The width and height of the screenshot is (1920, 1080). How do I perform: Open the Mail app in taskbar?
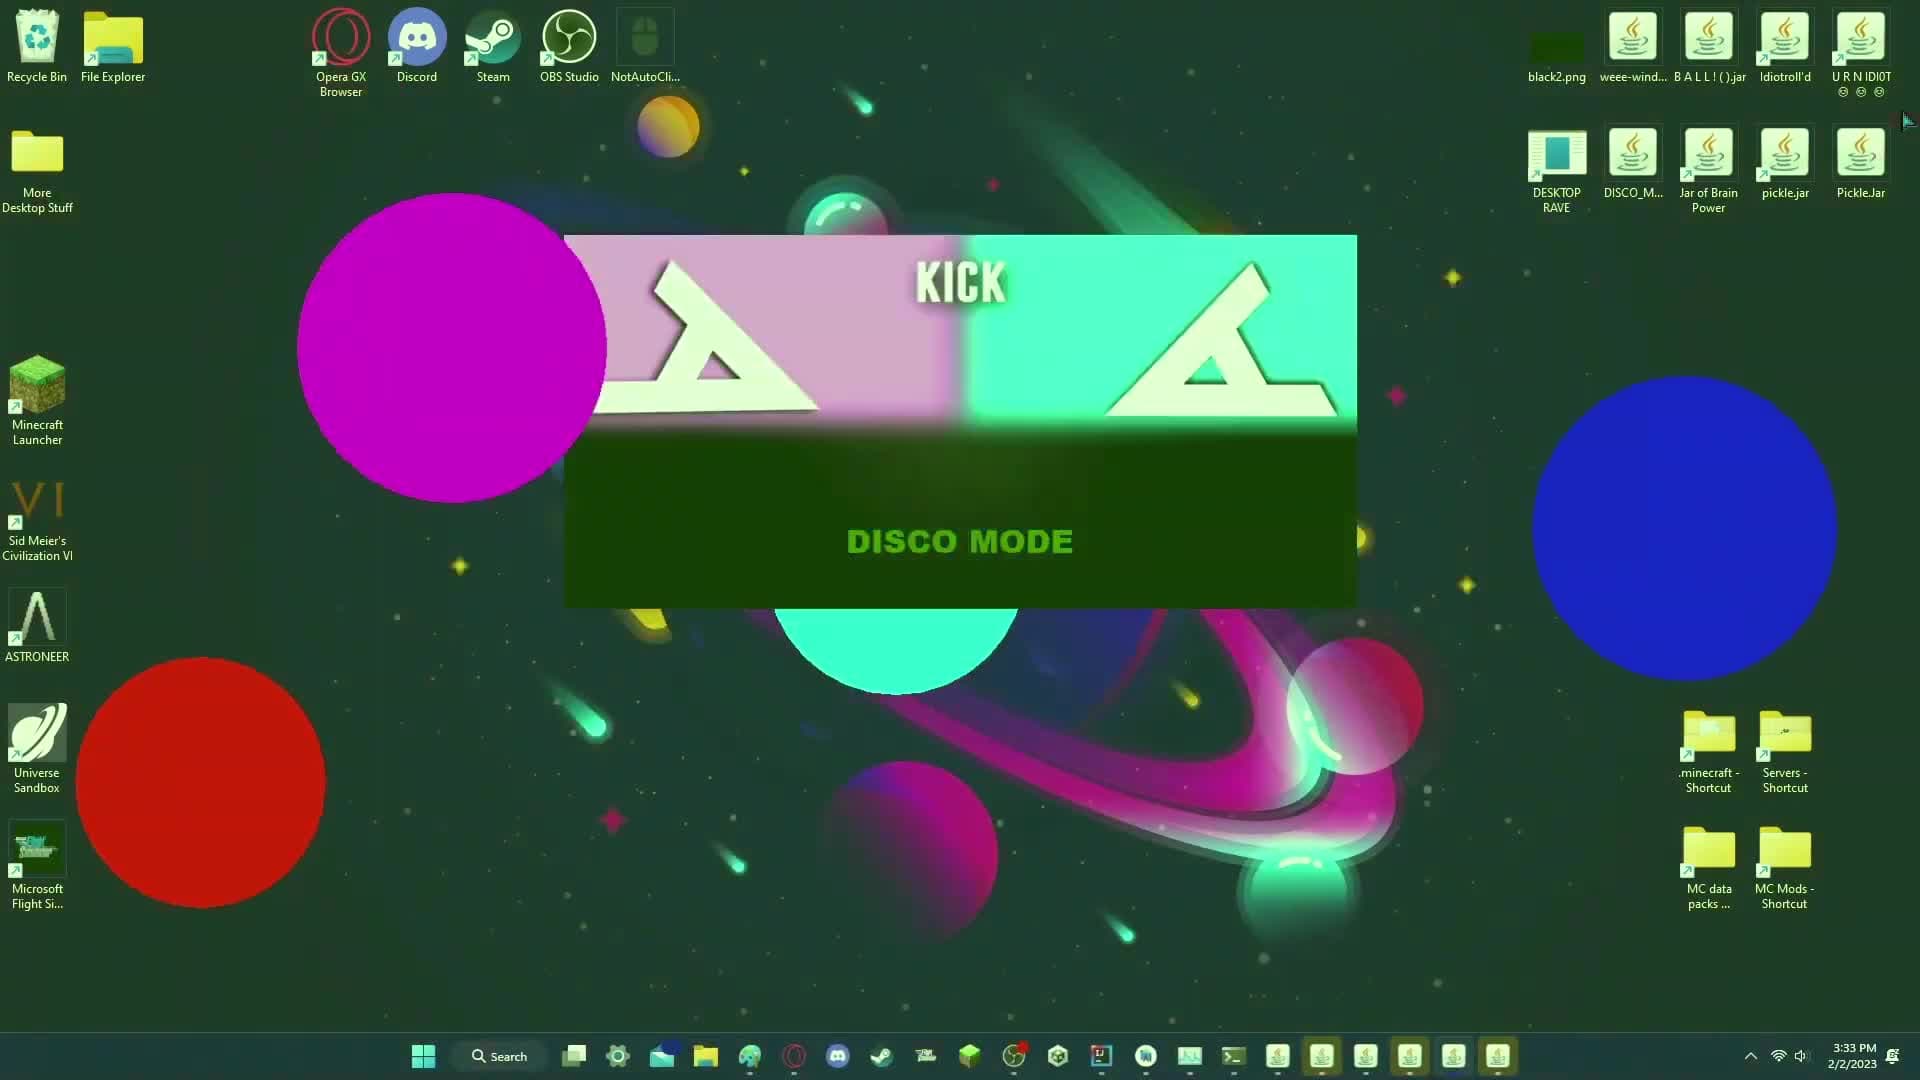662,1056
